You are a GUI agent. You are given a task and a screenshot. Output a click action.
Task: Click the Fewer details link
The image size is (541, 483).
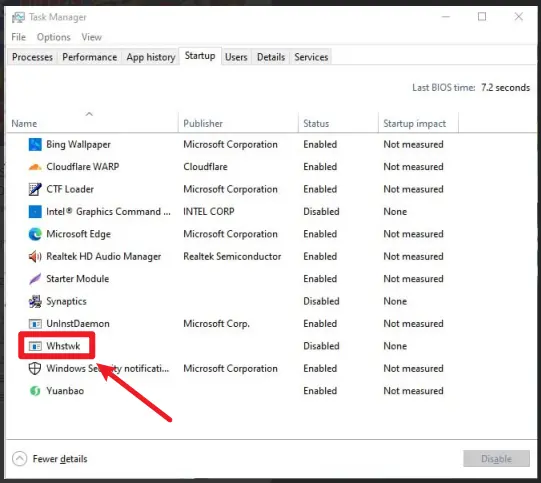pos(60,459)
